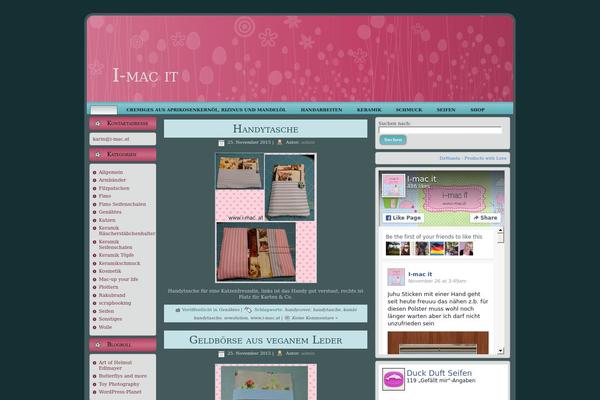Click the Suchen nach search input field
Screen dimensions: 600x400
(x=440, y=130)
